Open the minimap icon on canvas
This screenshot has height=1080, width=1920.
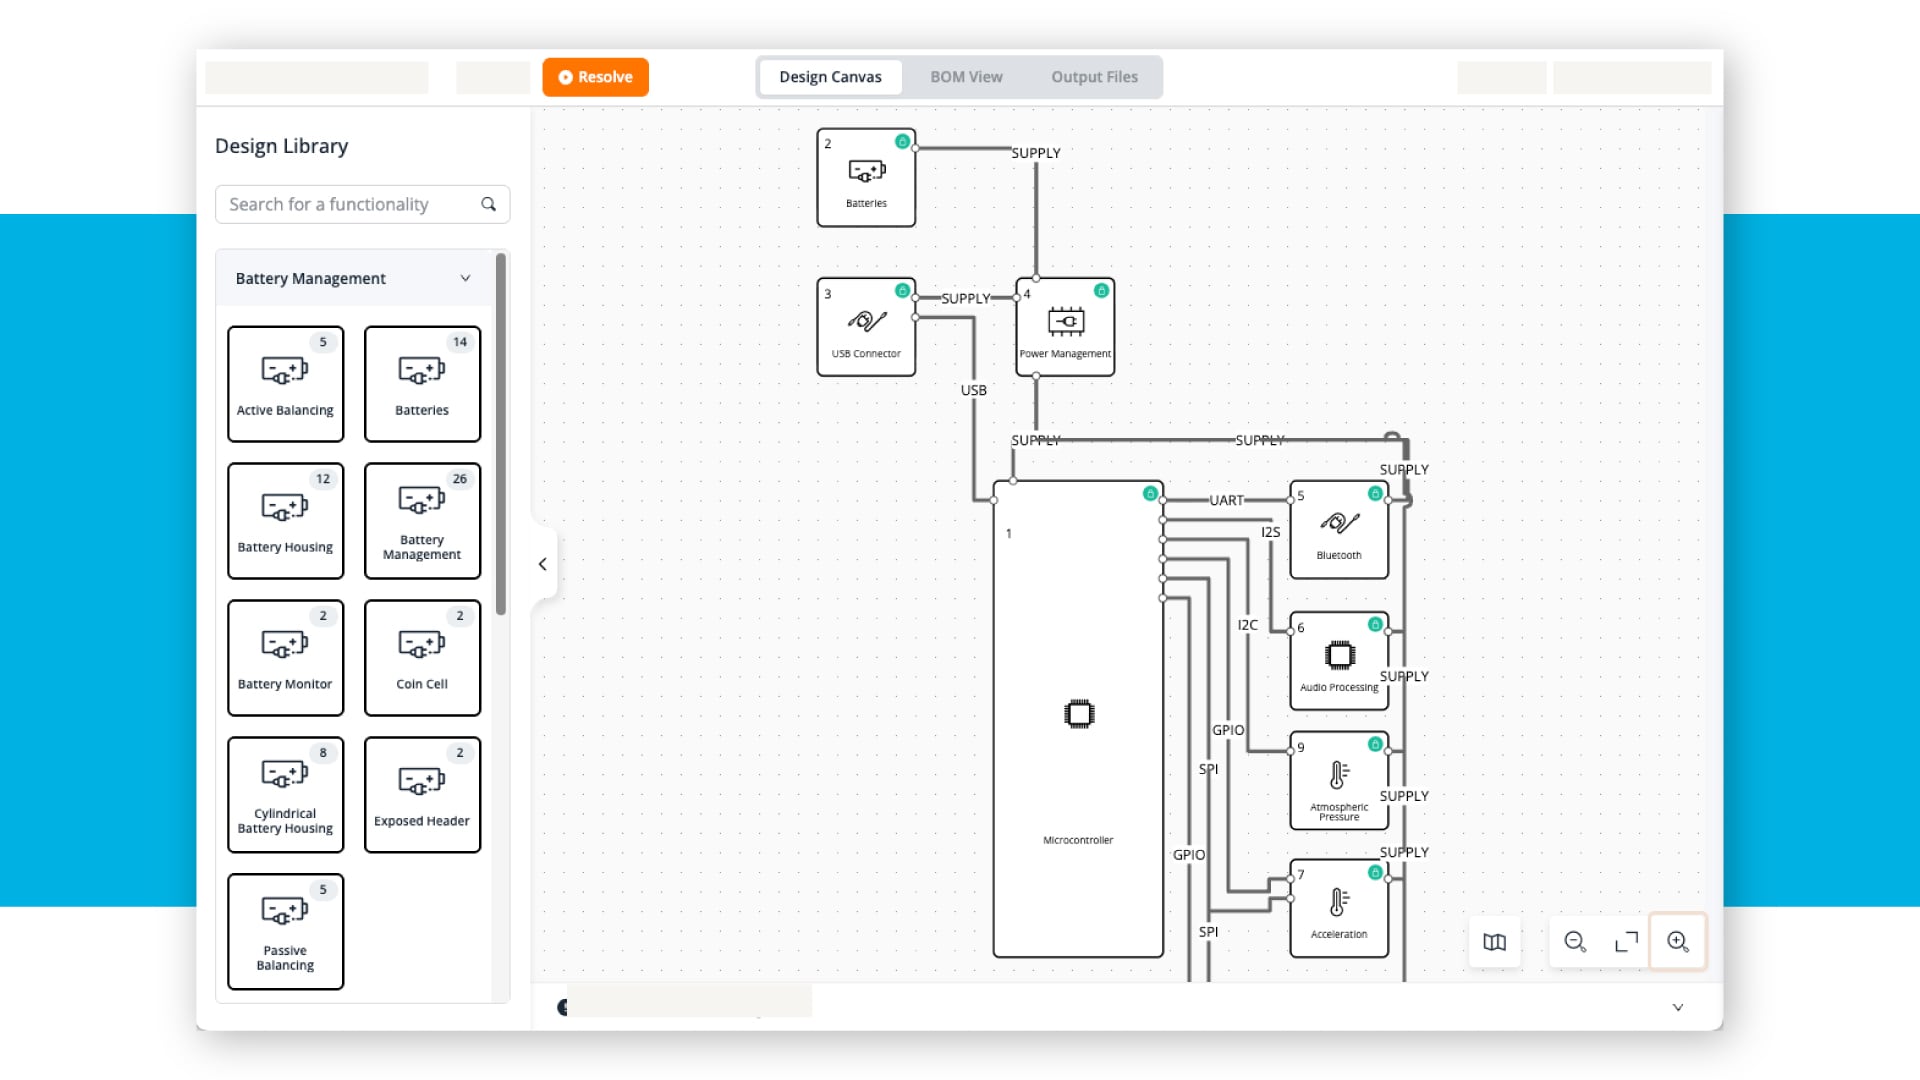1494,941
